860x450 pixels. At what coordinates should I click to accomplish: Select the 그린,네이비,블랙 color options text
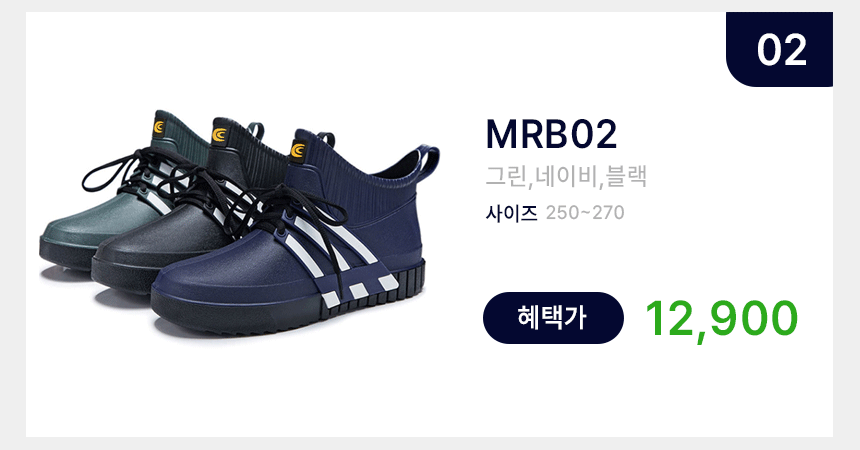566,177
